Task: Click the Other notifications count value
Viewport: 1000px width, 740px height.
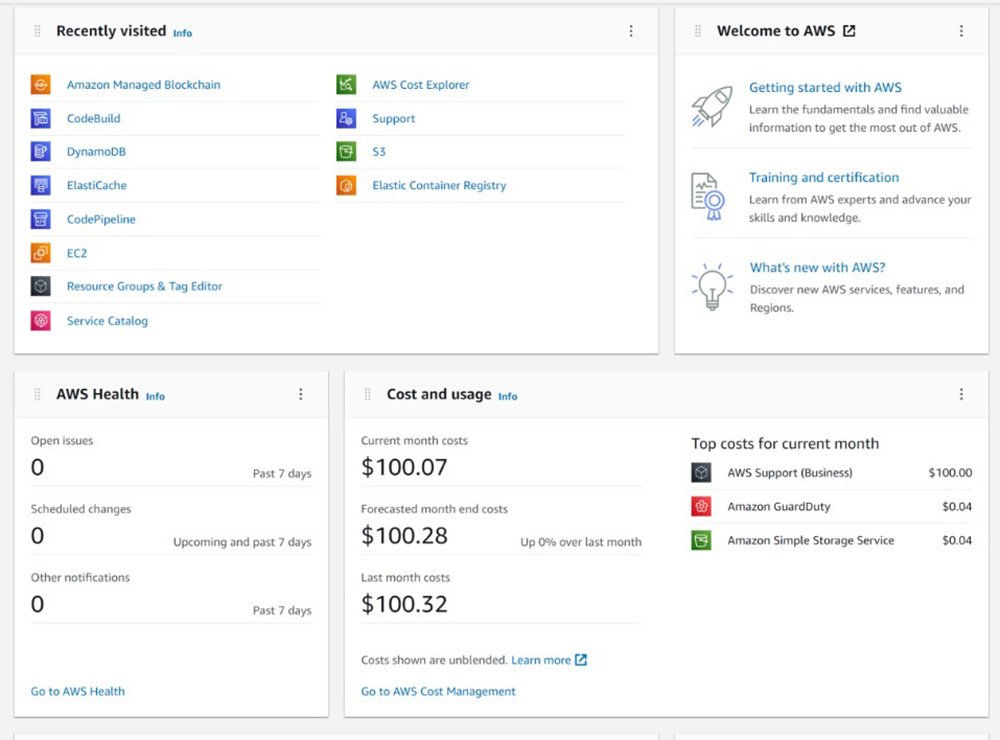Action: (x=38, y=603)
